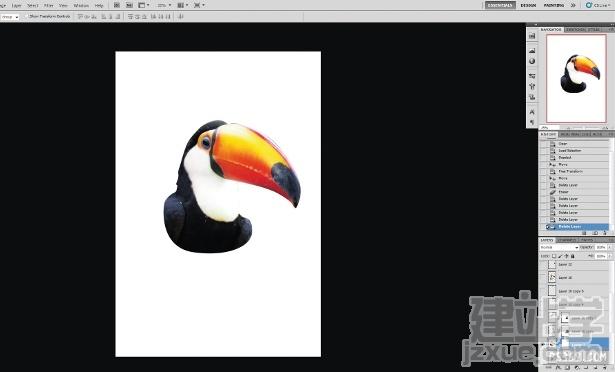This screenshot has height=372, width=615.
Task: Open the Filter menu
Action: point(49,5)
